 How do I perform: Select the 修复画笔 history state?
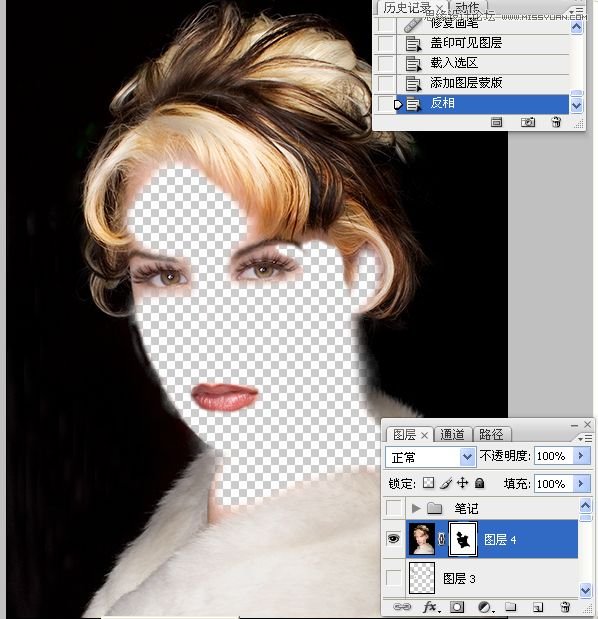tap(482, 24)
